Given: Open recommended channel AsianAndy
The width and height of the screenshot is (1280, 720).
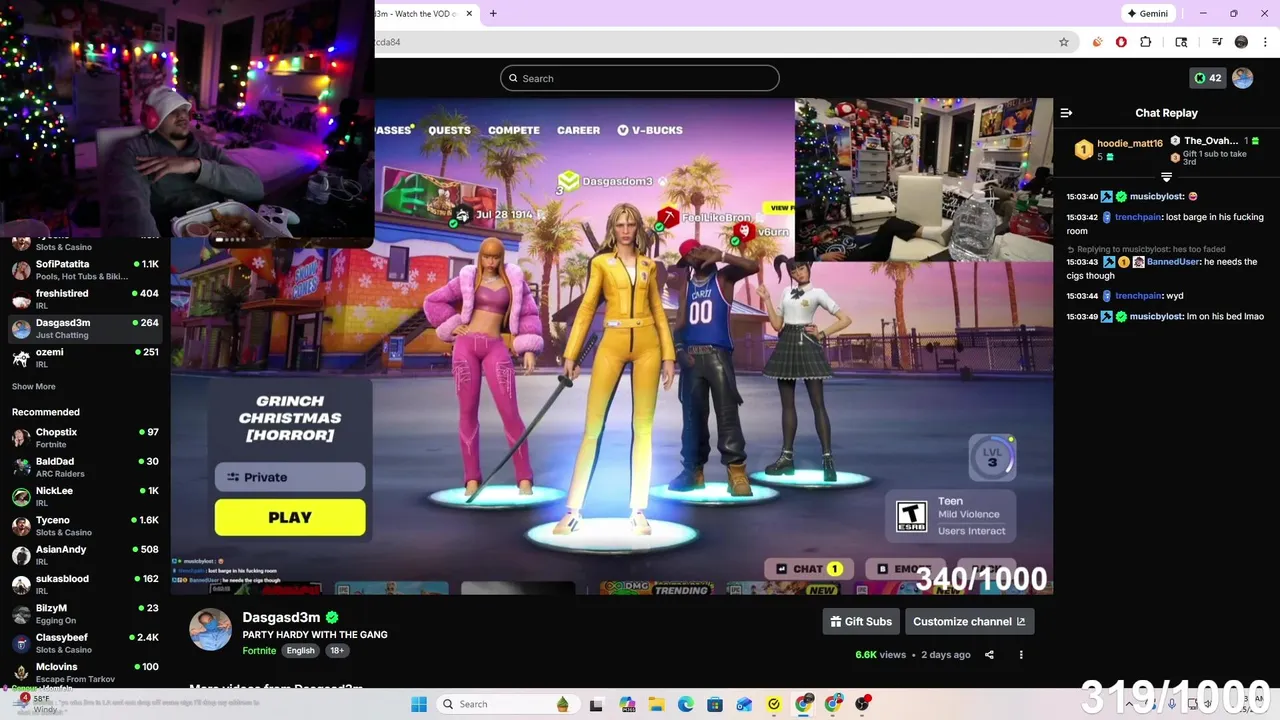Looking at the screenshot, I should [85, 555].
